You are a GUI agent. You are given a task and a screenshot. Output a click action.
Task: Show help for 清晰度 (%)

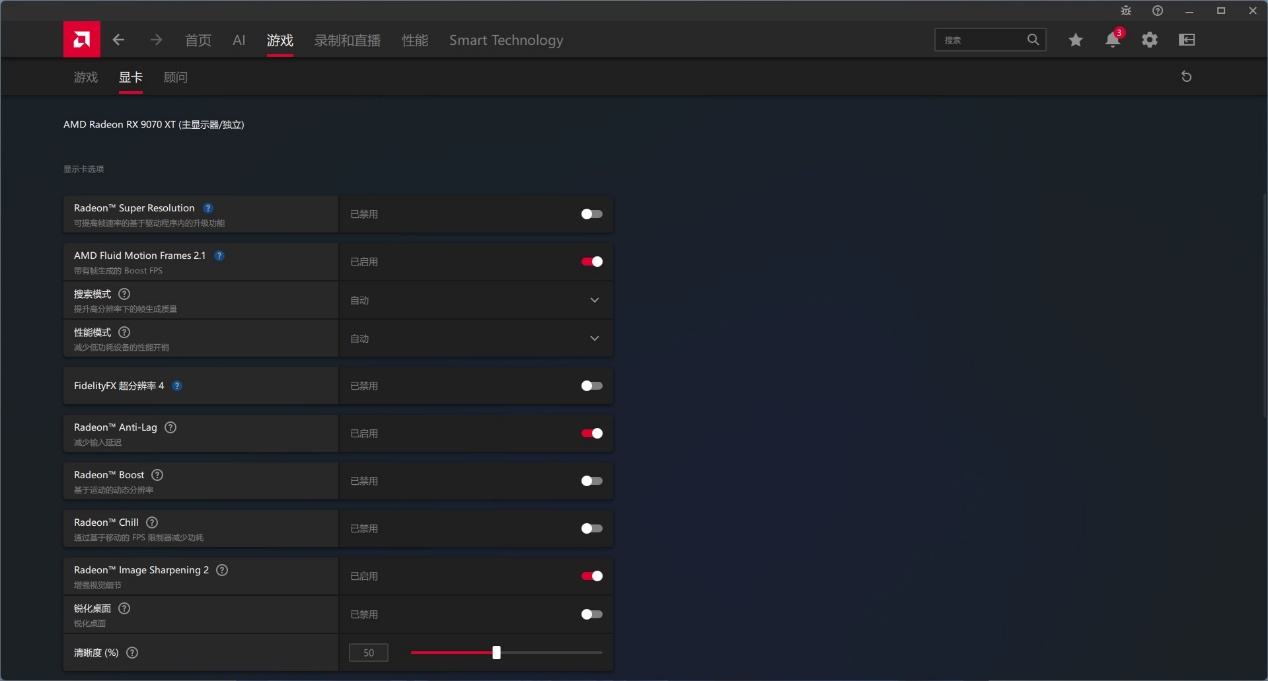tap(132, 652)
